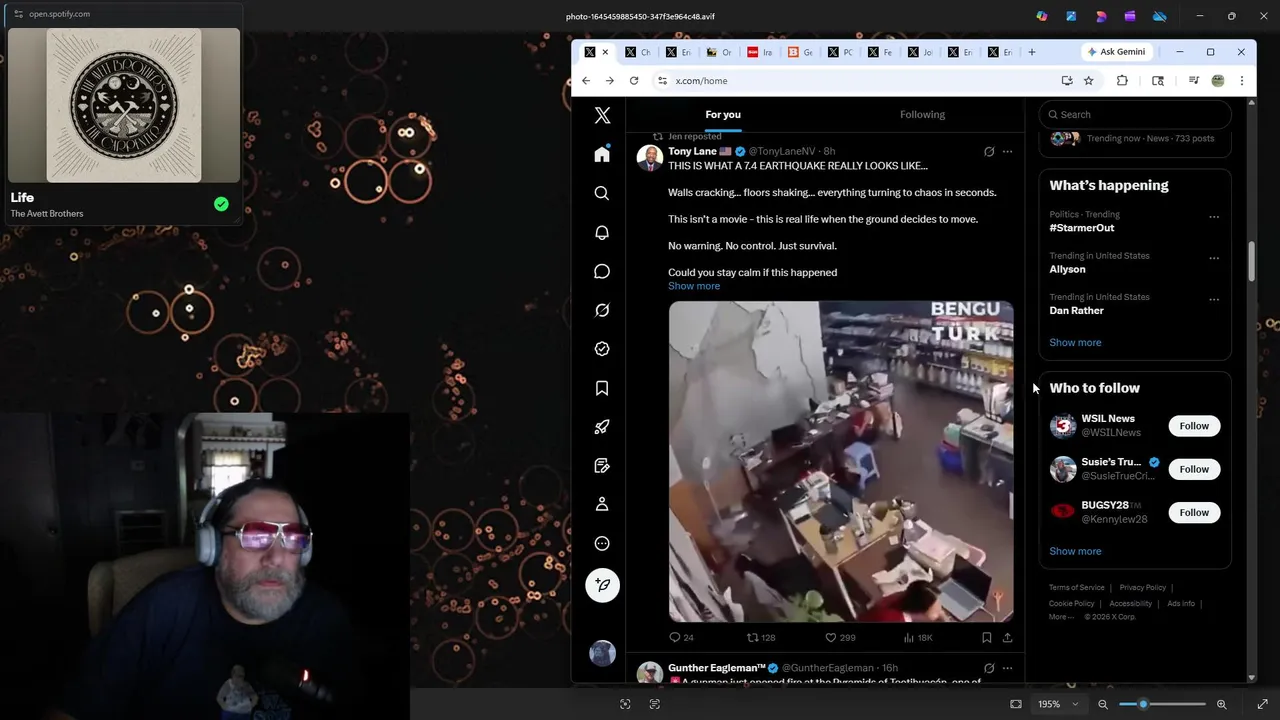The width and height of the screenshot is (1280, 720).
Task: Bookmark Tony Lane's earthquake post
Action: point(986,637)
